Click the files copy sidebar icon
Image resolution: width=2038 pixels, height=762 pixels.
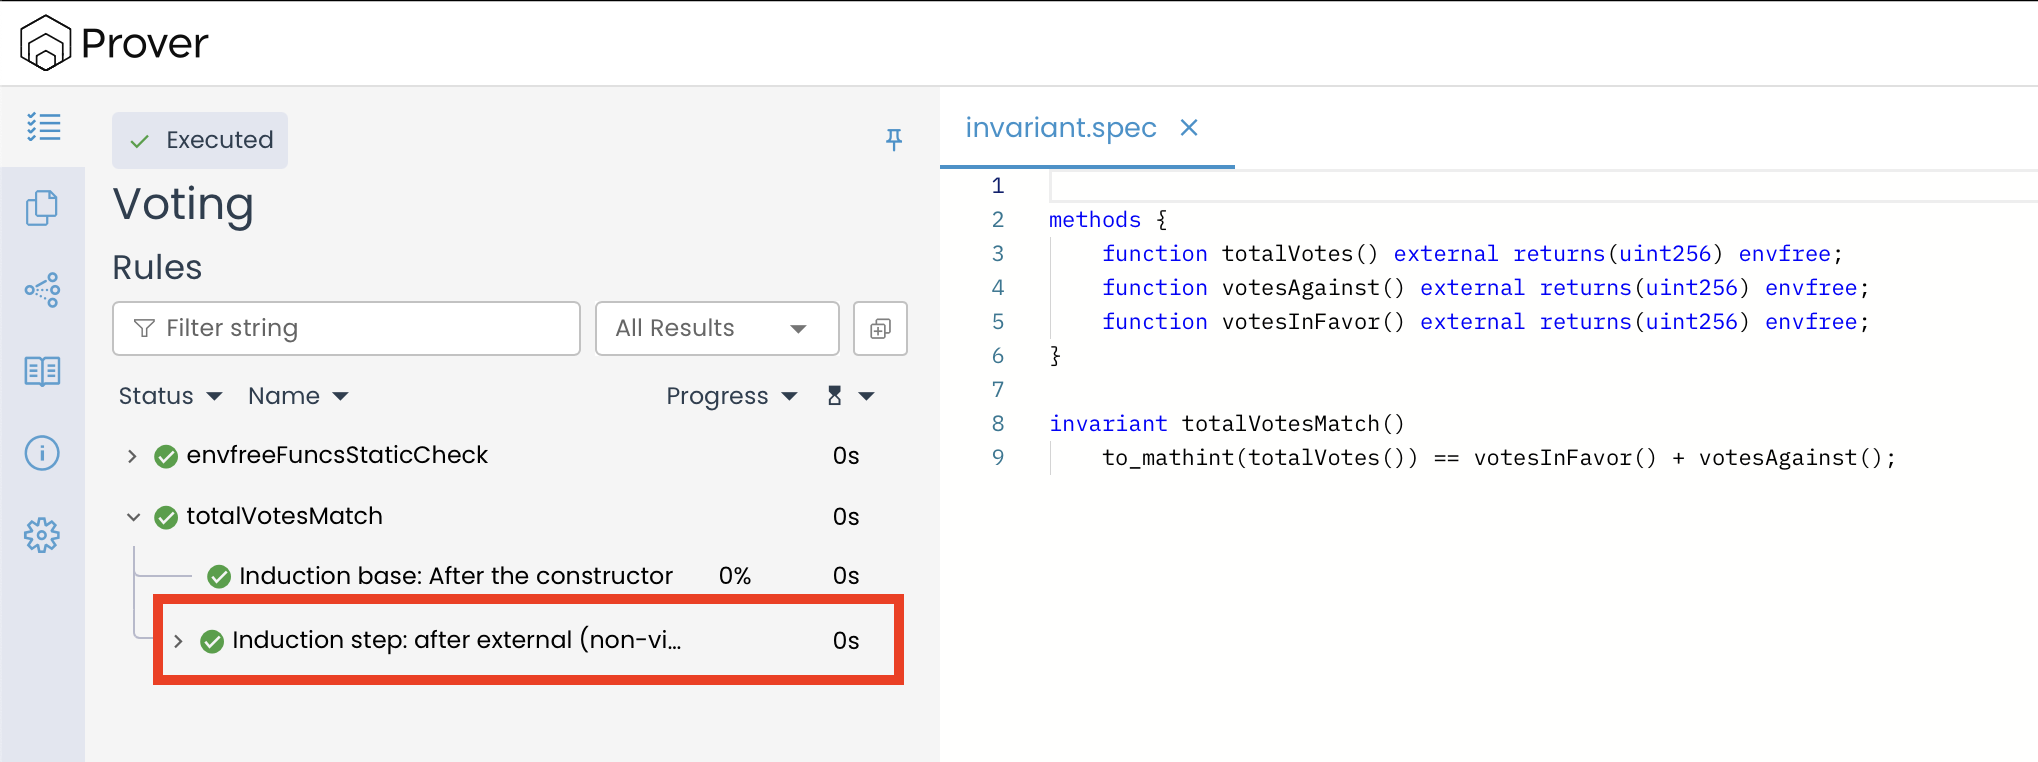click(42, 208)
